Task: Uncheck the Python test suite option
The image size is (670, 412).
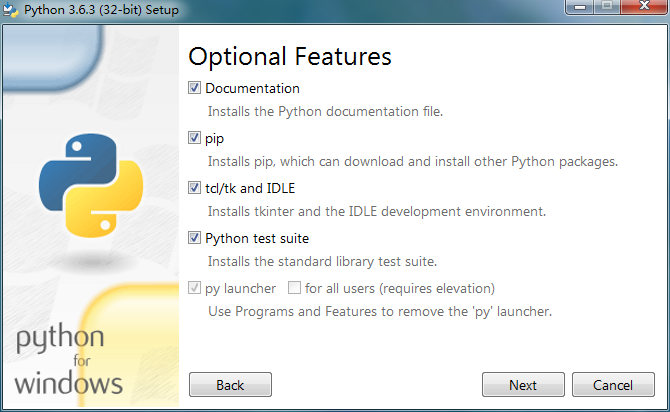Action: pyautogui.click(x=194, y=238)
